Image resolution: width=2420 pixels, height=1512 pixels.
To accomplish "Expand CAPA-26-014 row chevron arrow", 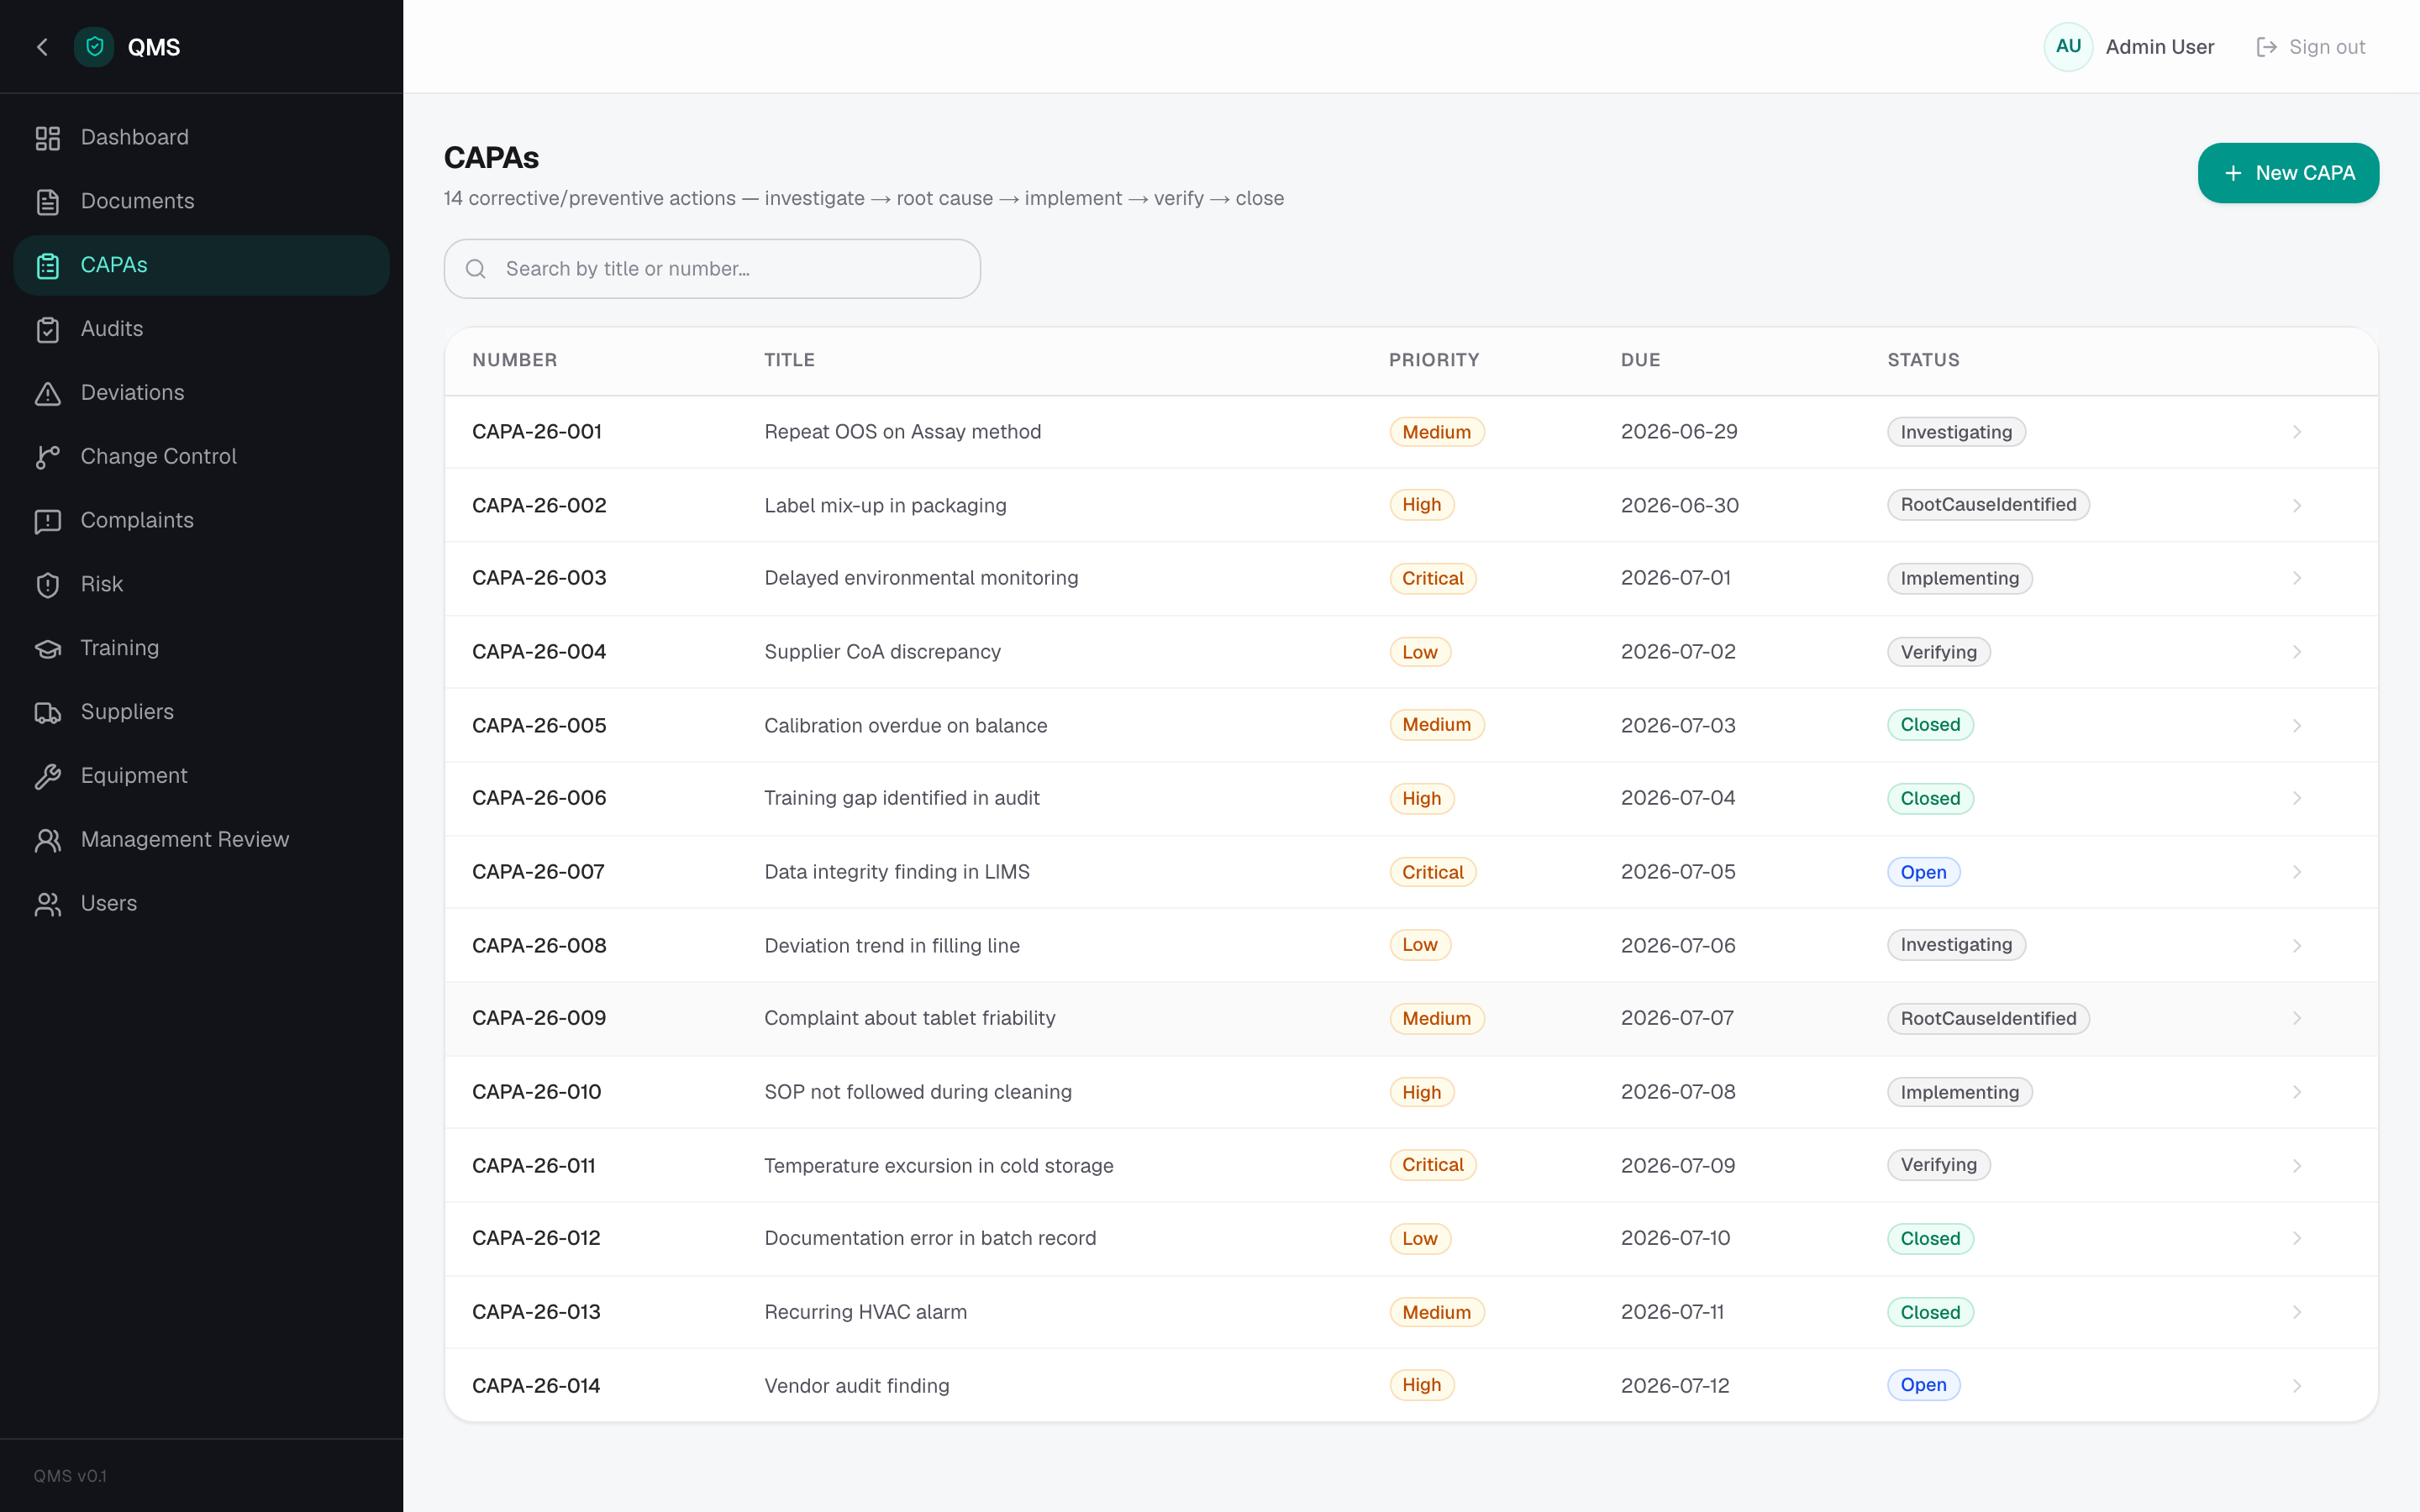I will tap(2297, 1386).
